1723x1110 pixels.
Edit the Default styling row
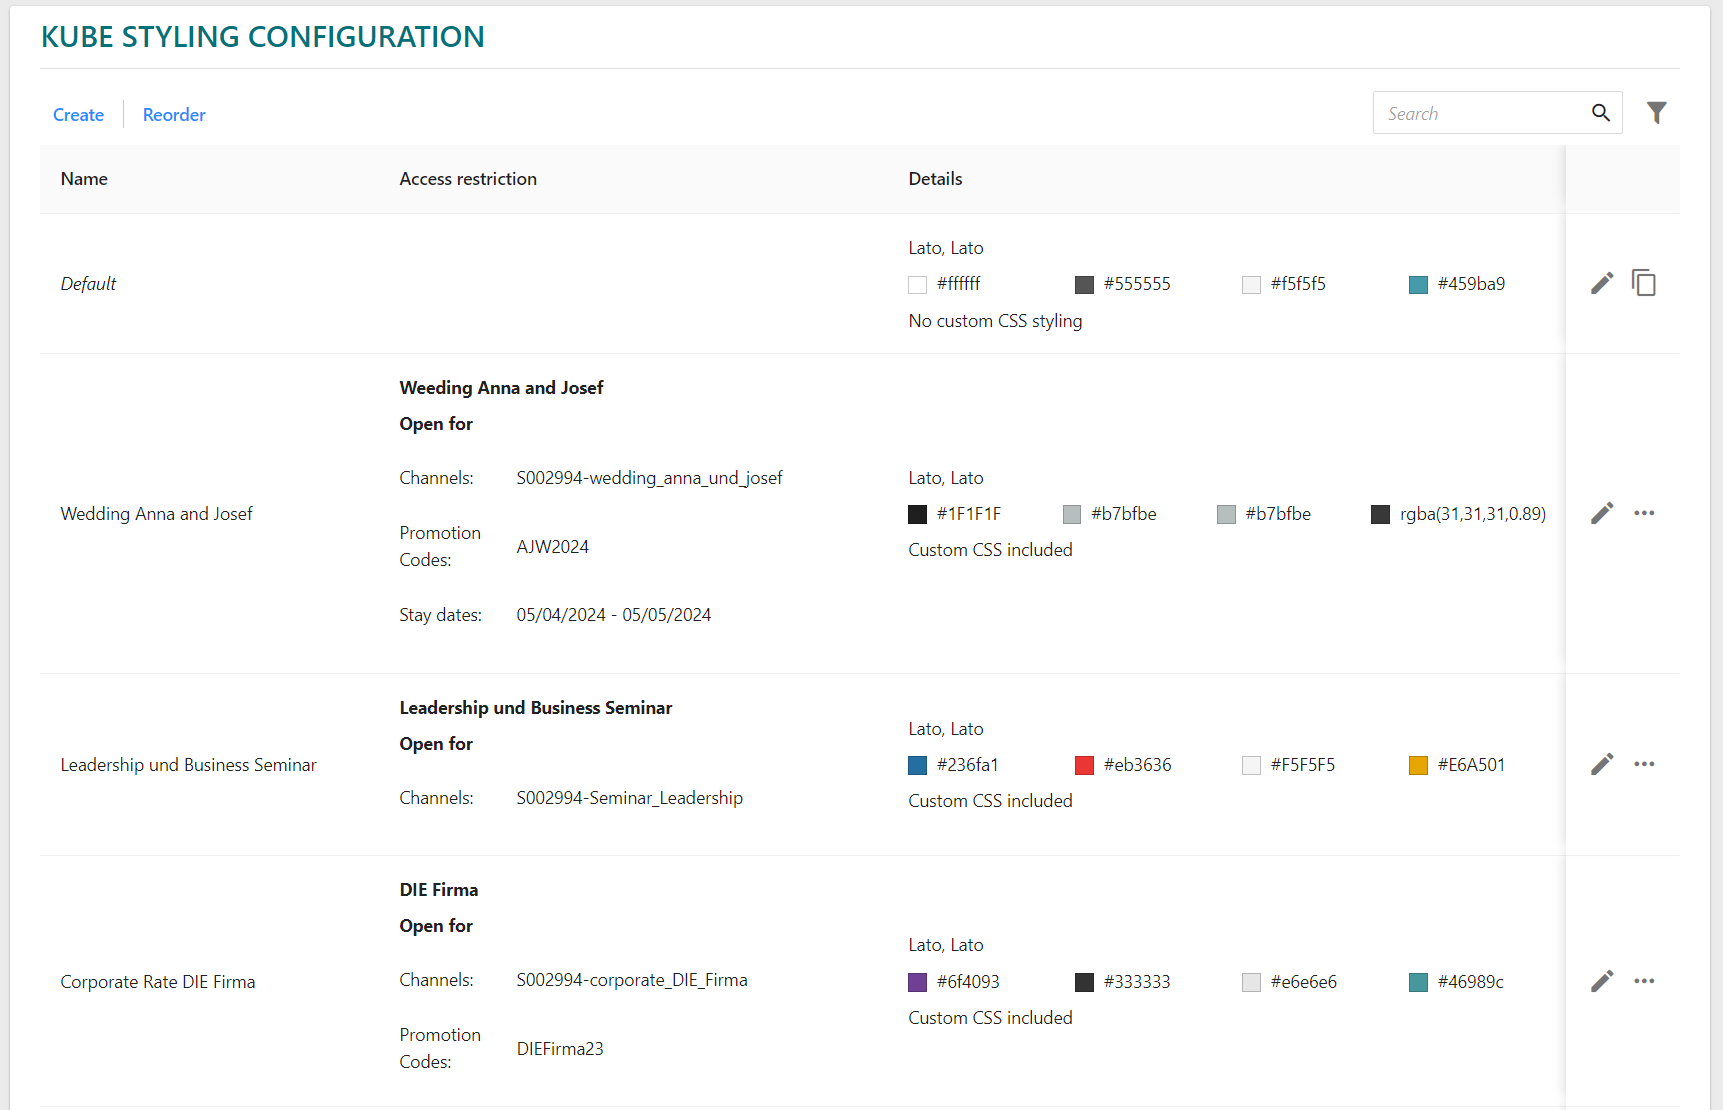(1602, 284)
